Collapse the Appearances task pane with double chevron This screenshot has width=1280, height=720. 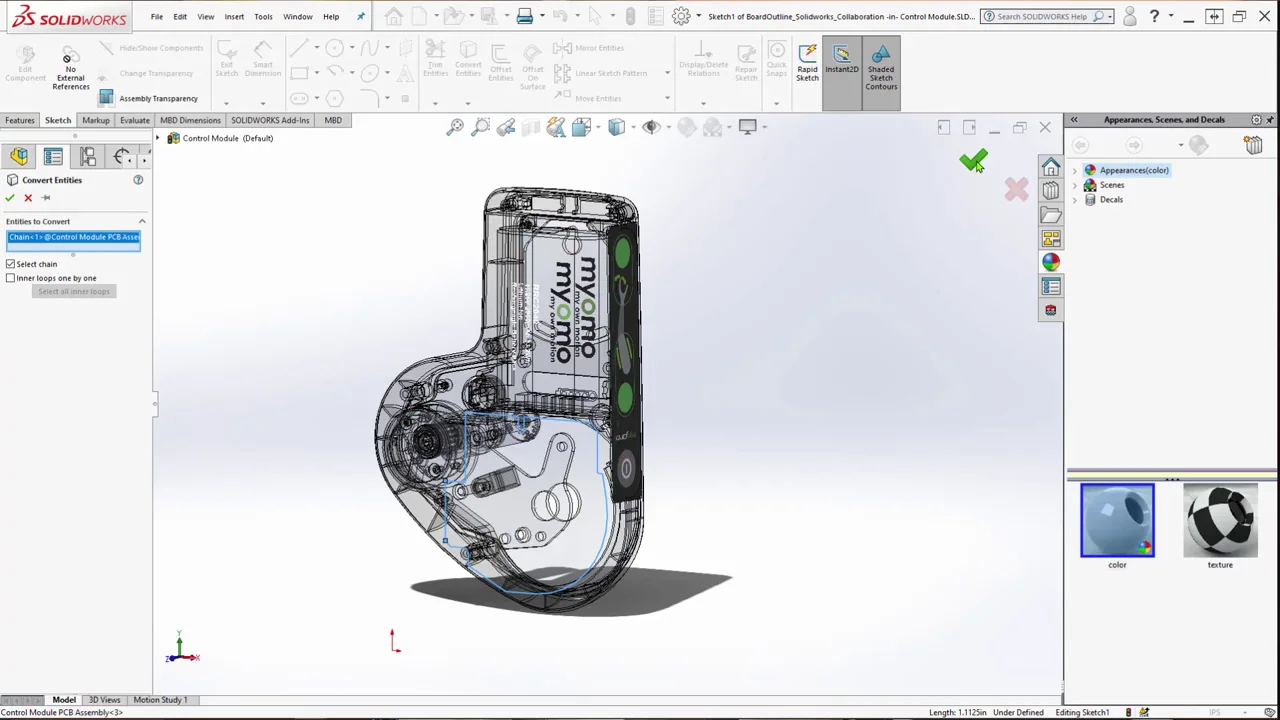click(x=1074, y=120)
